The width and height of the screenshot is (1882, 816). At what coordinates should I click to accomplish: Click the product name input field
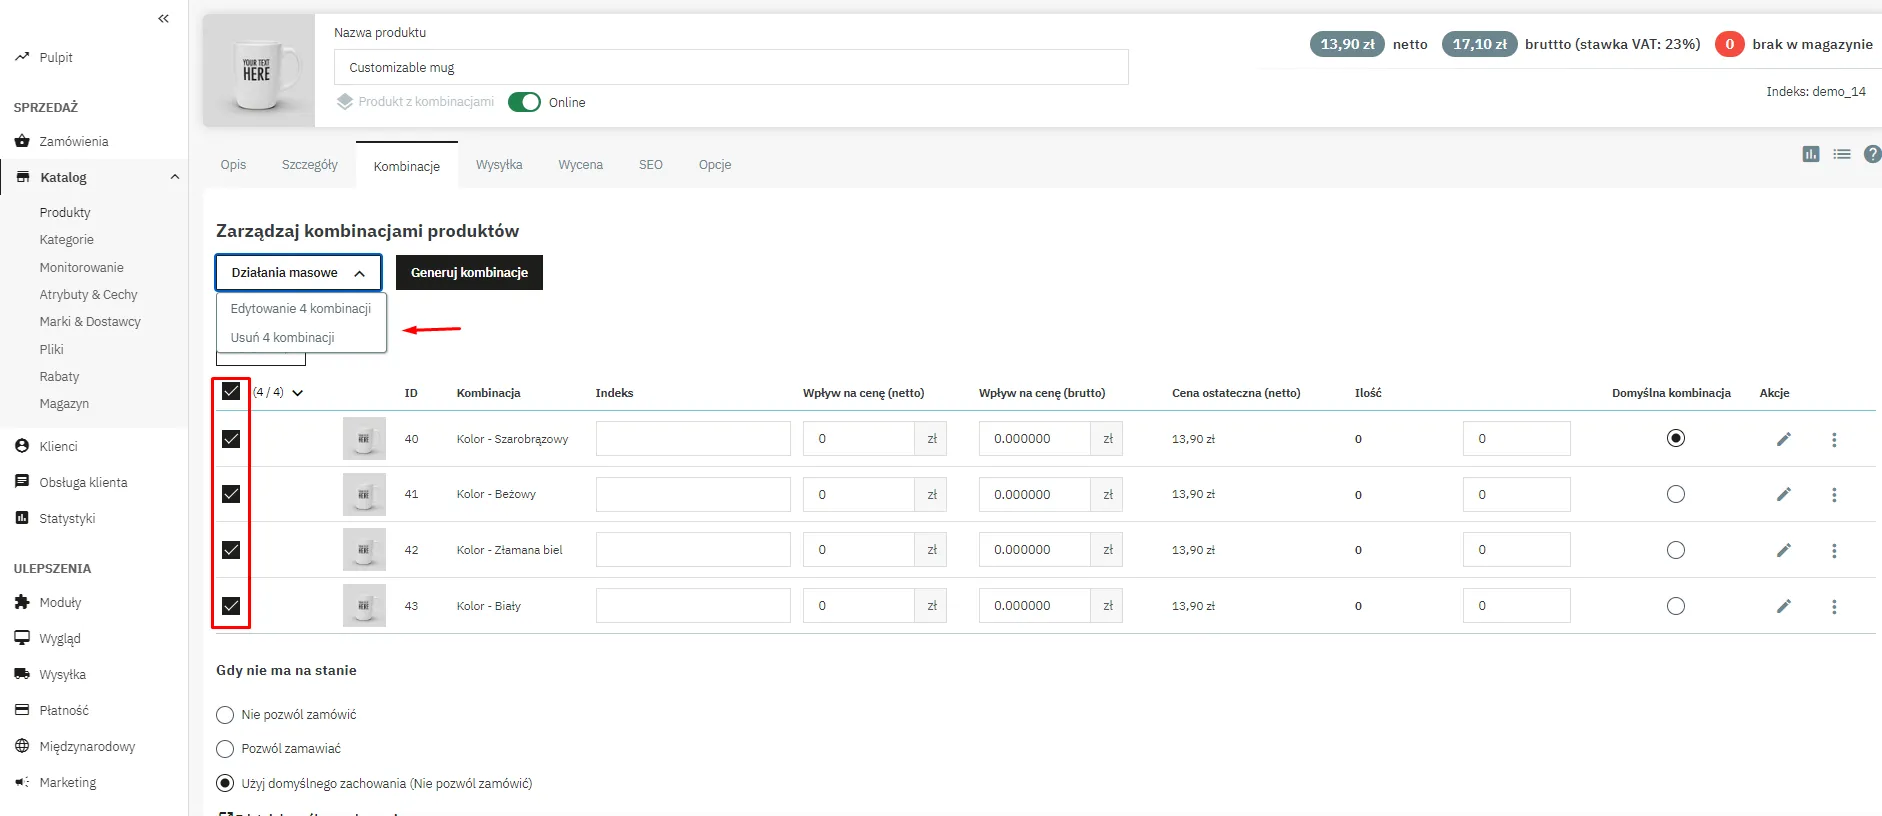730,68
